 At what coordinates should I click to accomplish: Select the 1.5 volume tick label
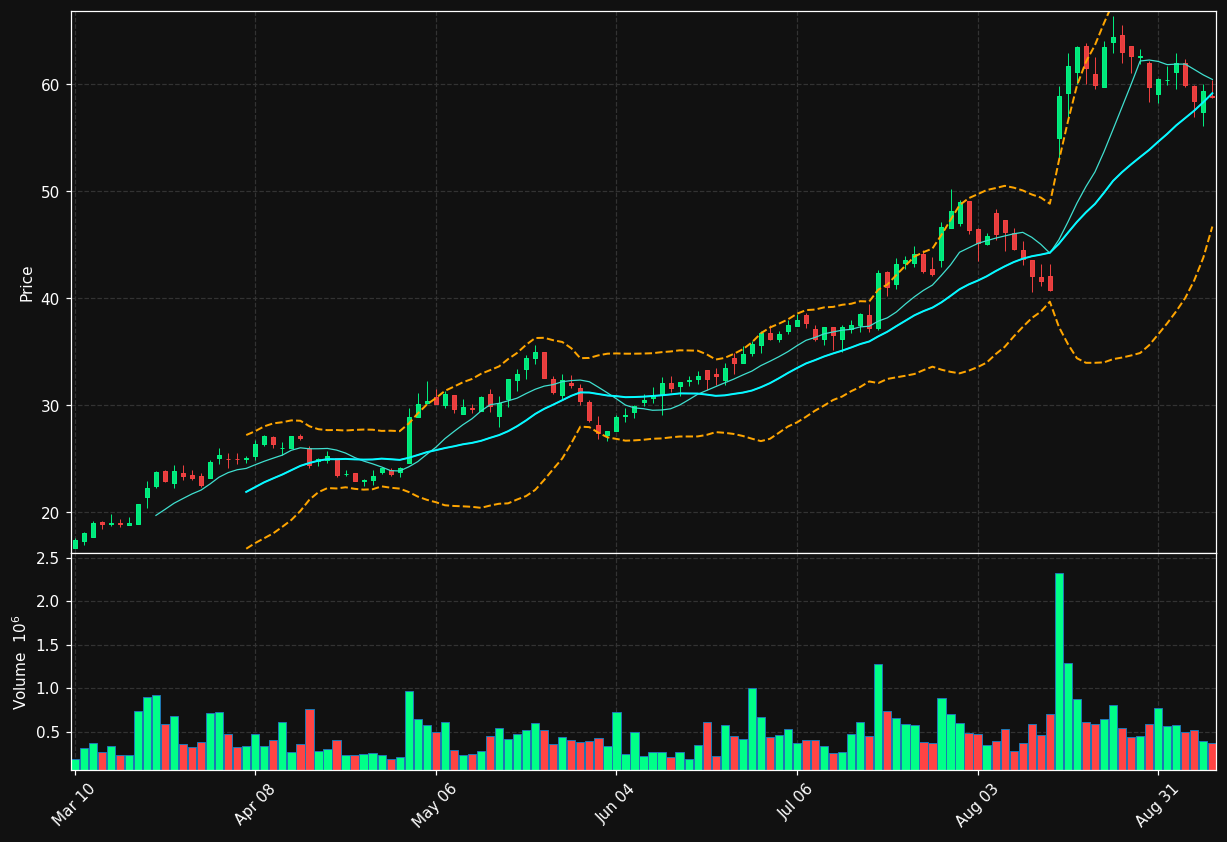tap(47, 645)
